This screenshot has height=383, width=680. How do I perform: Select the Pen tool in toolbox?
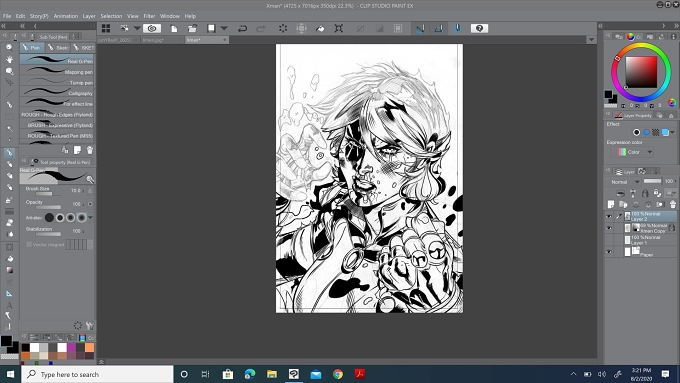point(9,153)
